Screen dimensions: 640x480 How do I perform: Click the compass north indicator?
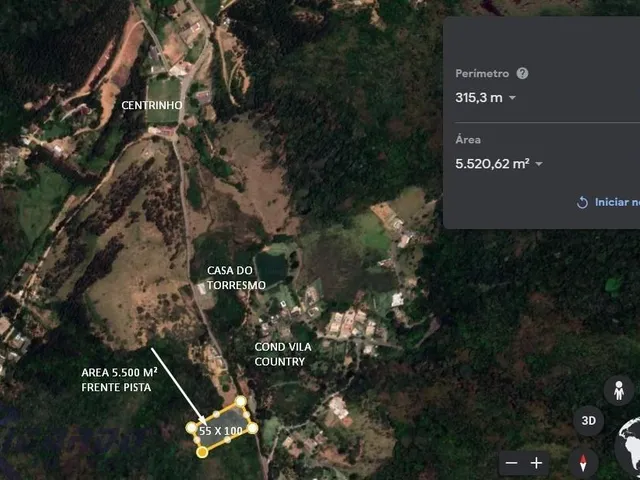[x=583, y=463]
